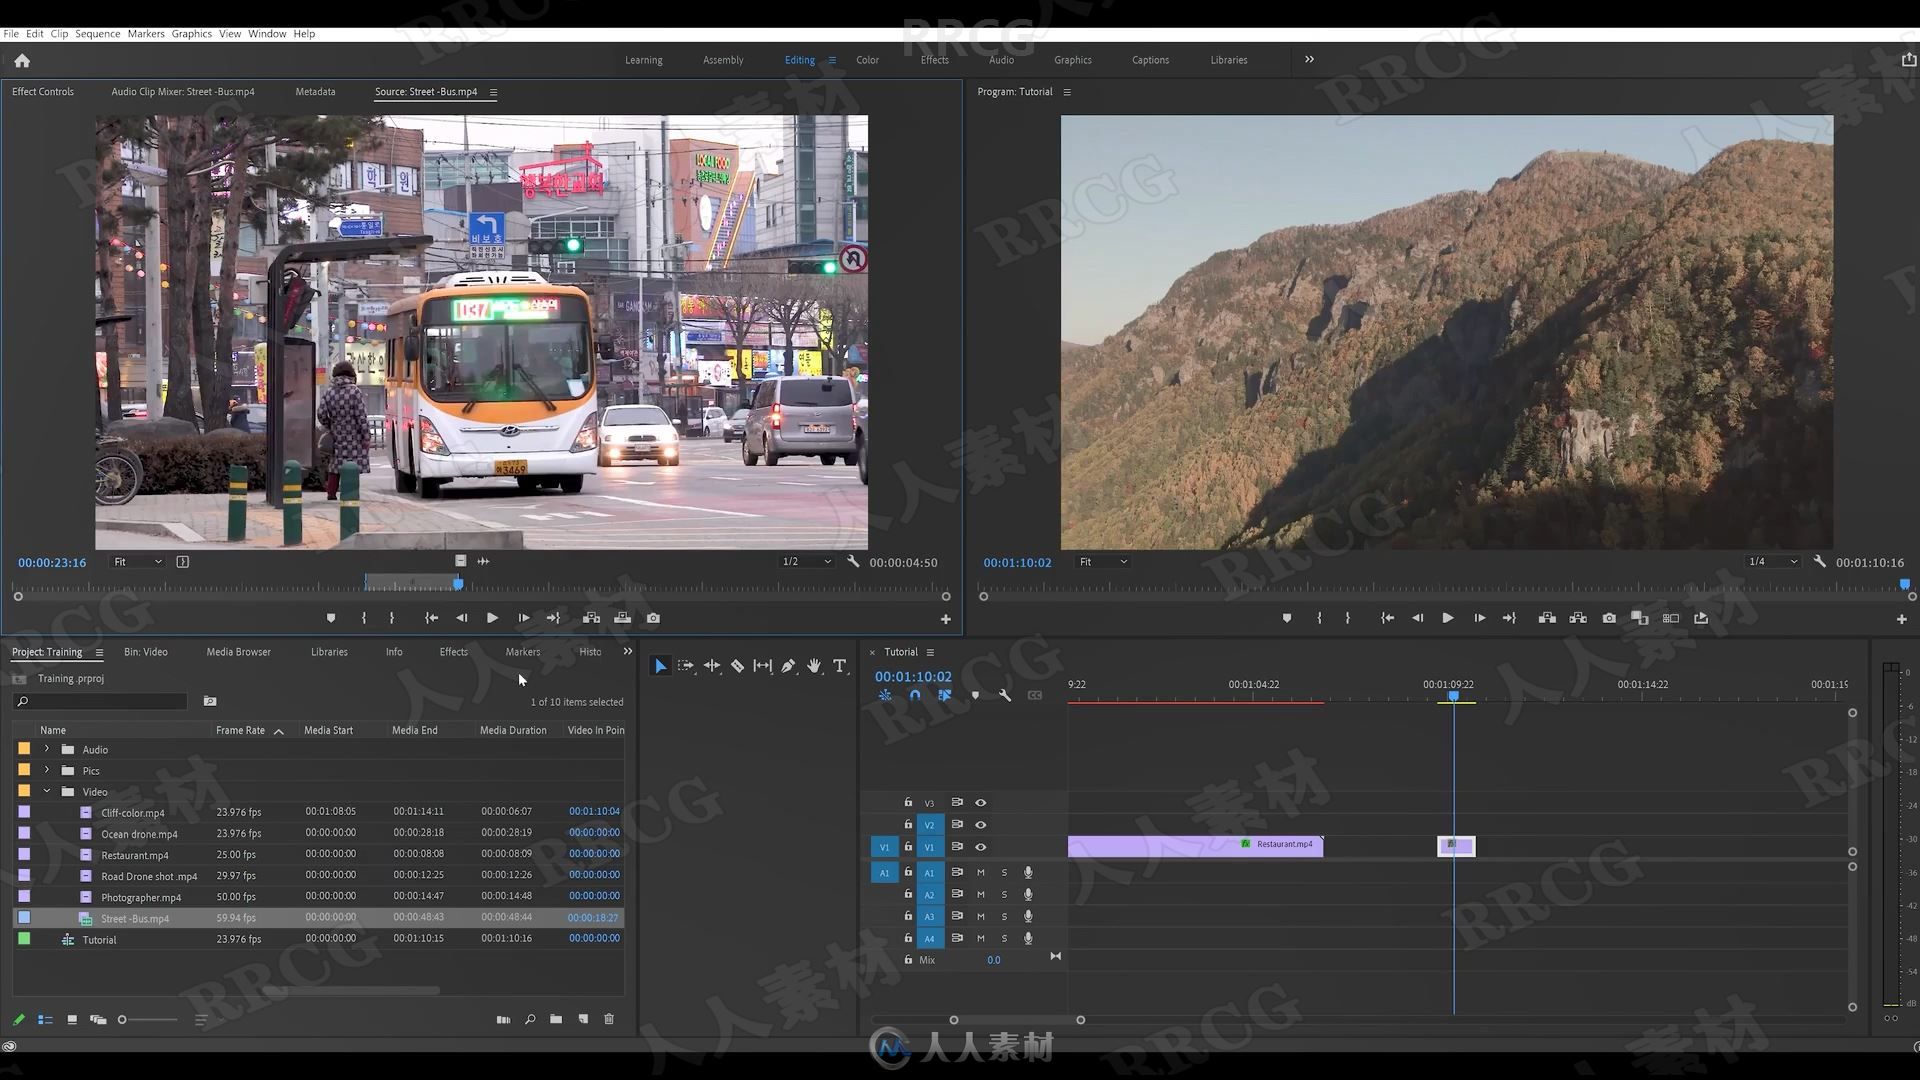Toggle V1 track output eye
This screenshot has height=1080, width=1920.
click(981, 847)
